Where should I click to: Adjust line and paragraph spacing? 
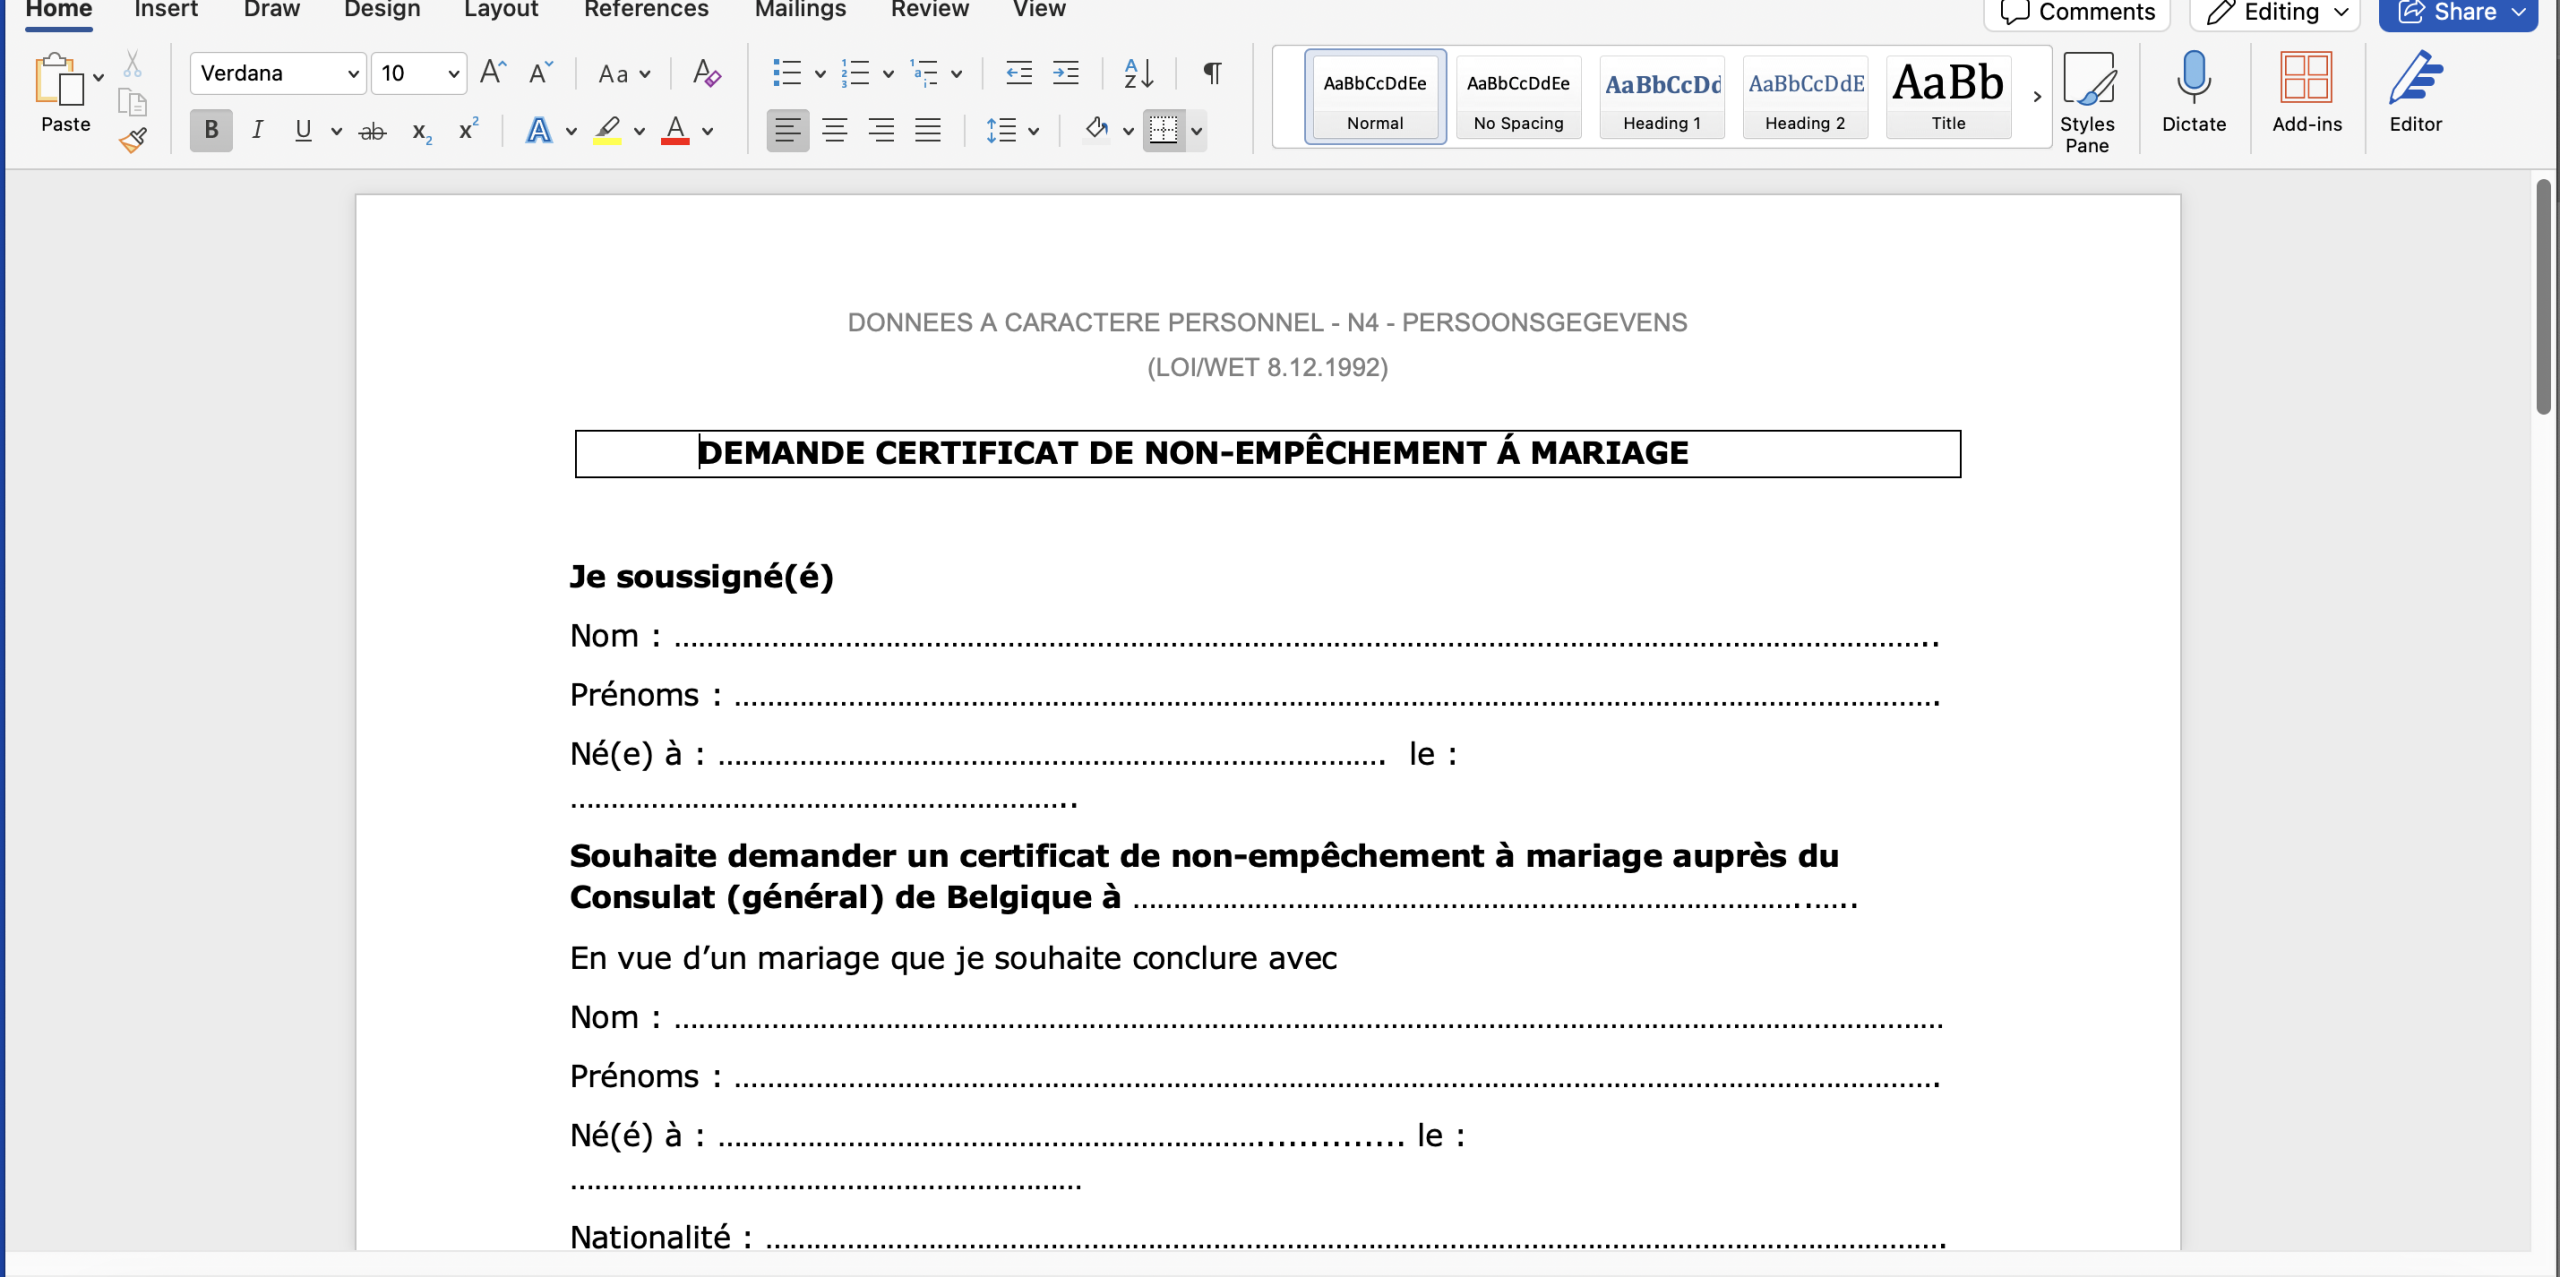(x=1001, y=130)
